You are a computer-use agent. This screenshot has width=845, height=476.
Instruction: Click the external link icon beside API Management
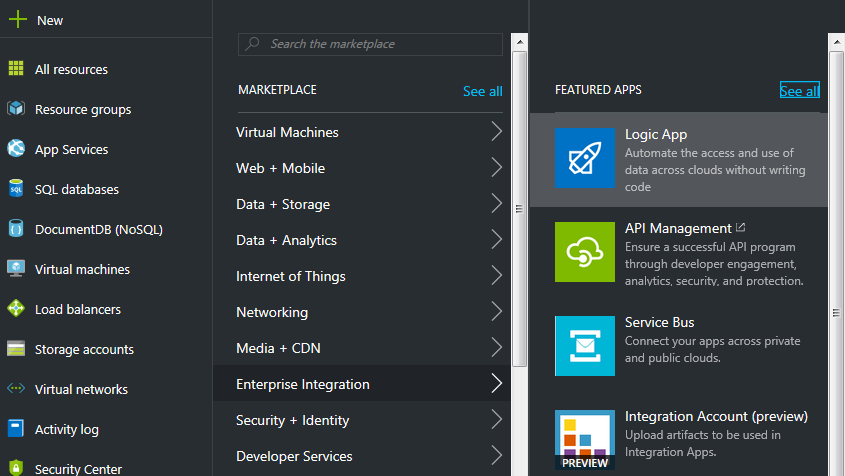[x=740, y=227]
